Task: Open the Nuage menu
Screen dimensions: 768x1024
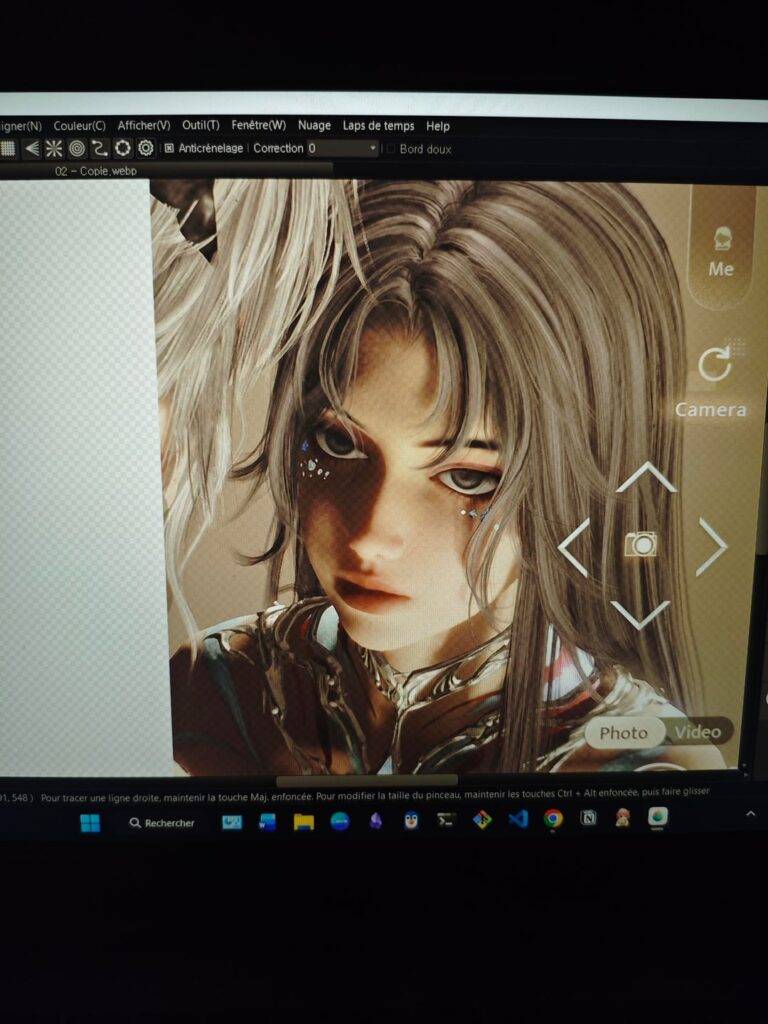Action: tap(314, 125)
